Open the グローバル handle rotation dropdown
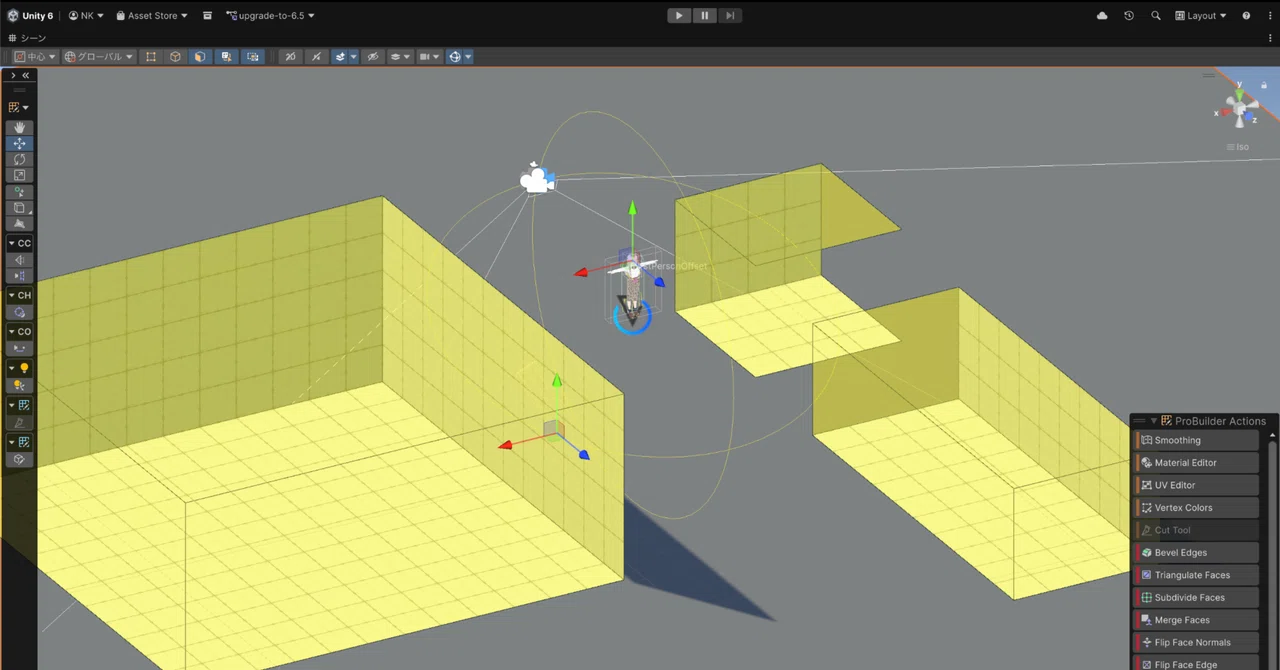 (x=99, y=57)
